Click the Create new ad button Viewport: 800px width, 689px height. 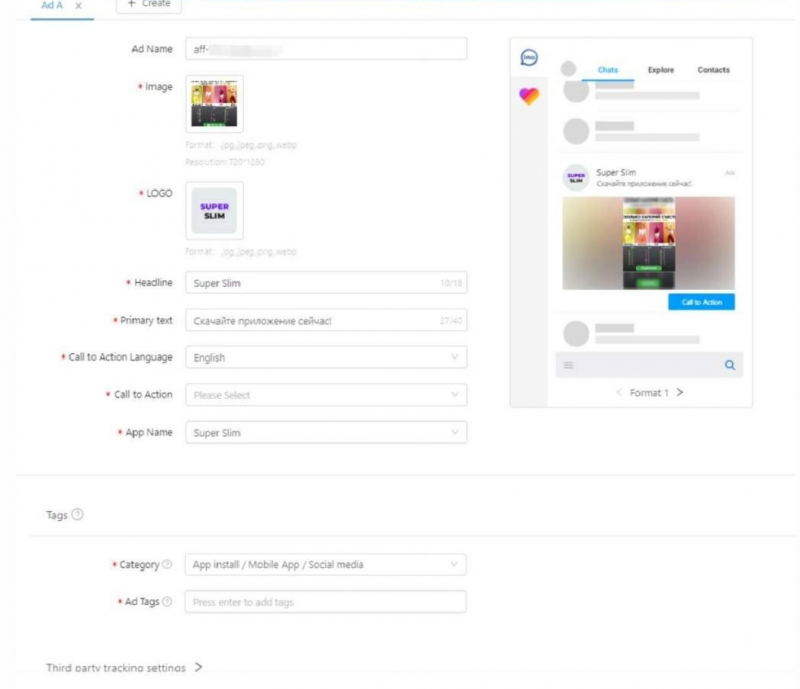[148, 4]
